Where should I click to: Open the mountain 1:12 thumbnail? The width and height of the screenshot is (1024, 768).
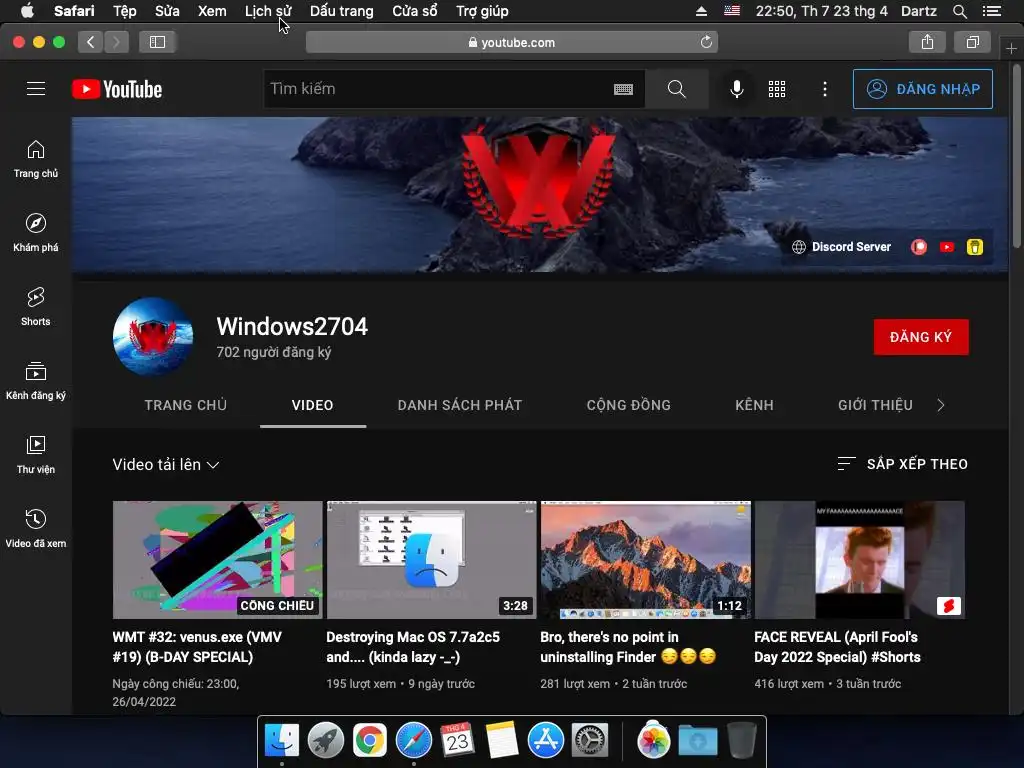(x=645, y=560)
